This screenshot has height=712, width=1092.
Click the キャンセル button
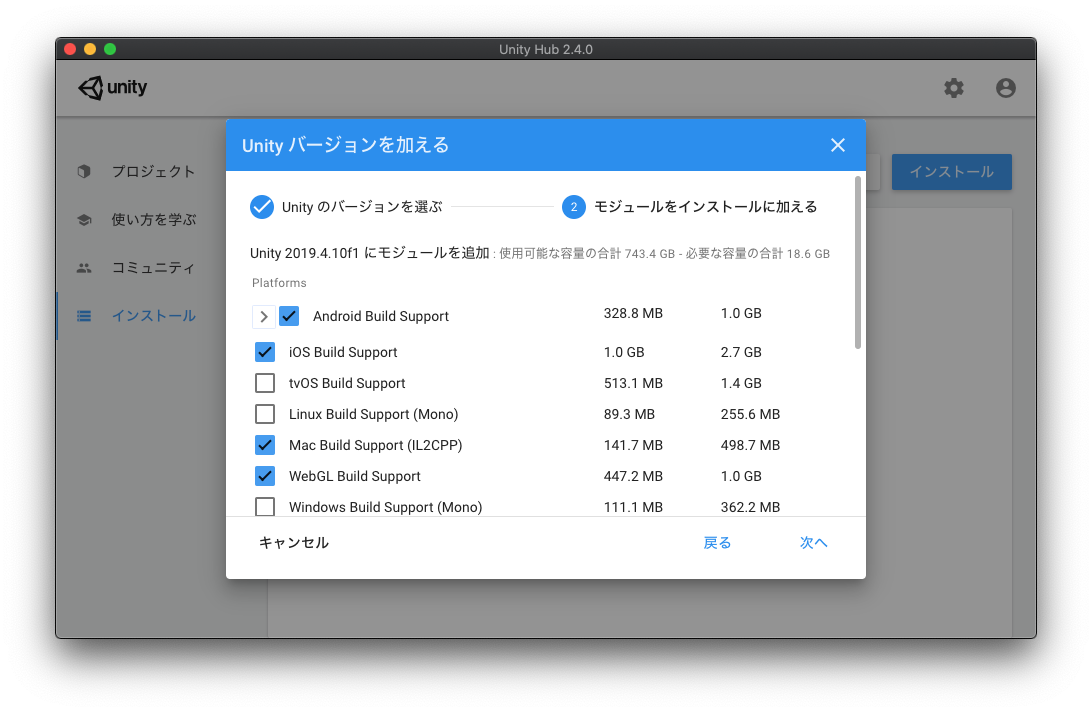[x=294, y=543]
